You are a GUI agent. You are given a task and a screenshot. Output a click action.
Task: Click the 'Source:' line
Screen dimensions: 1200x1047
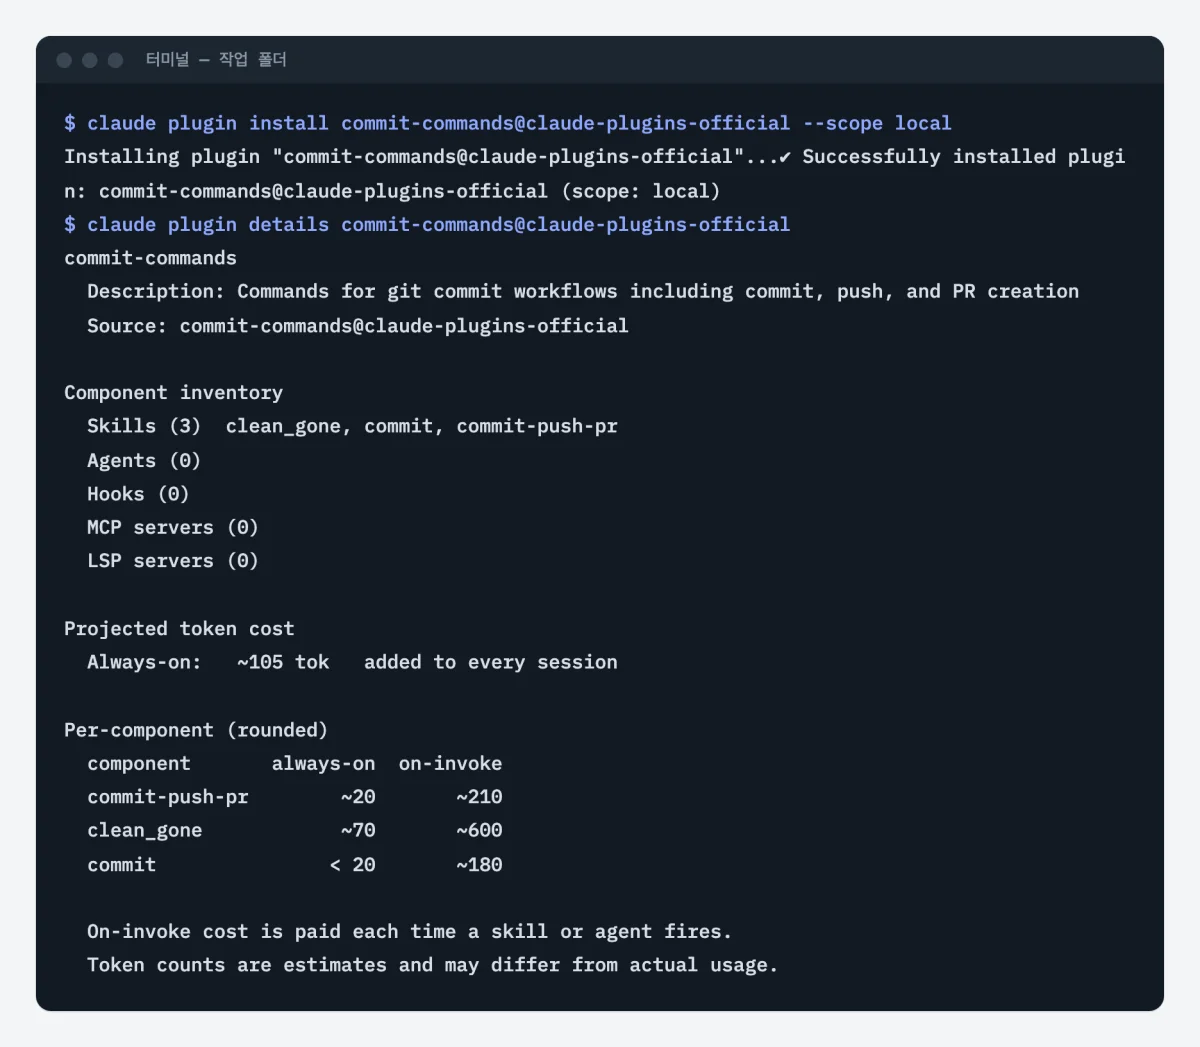click(x=358, y=326)
